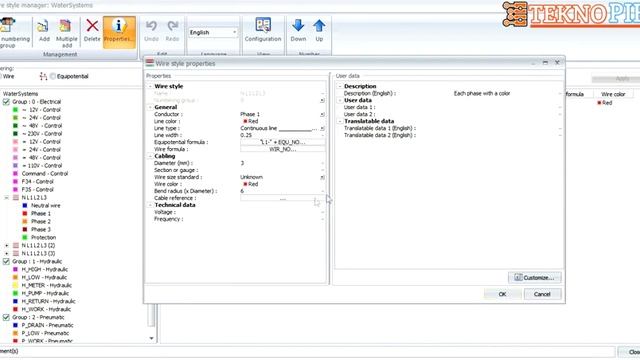Toggle Group 0 - Electrical checkbox
640x360 pixels.
coord(6,102)
